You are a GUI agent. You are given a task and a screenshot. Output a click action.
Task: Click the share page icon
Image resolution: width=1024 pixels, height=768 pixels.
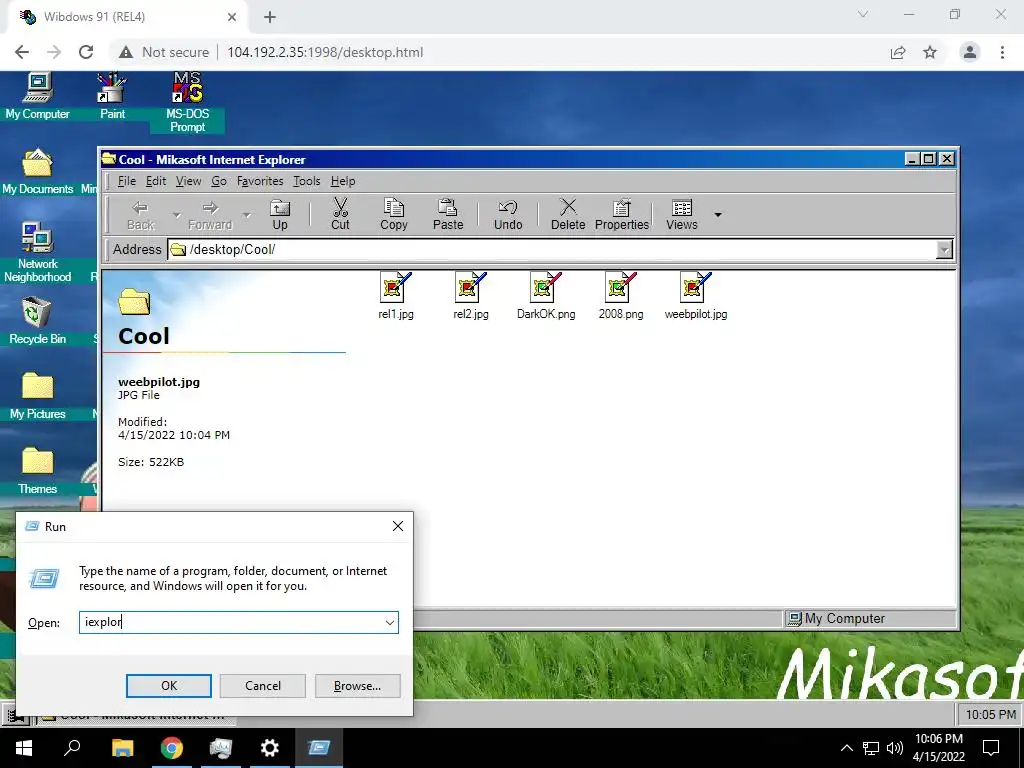(x=898, y=52)
